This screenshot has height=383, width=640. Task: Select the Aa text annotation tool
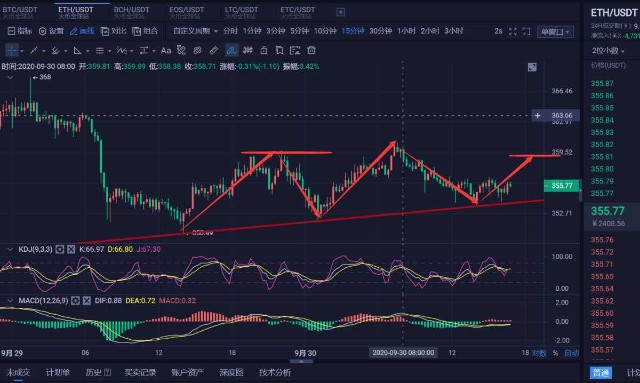(166, 51)
